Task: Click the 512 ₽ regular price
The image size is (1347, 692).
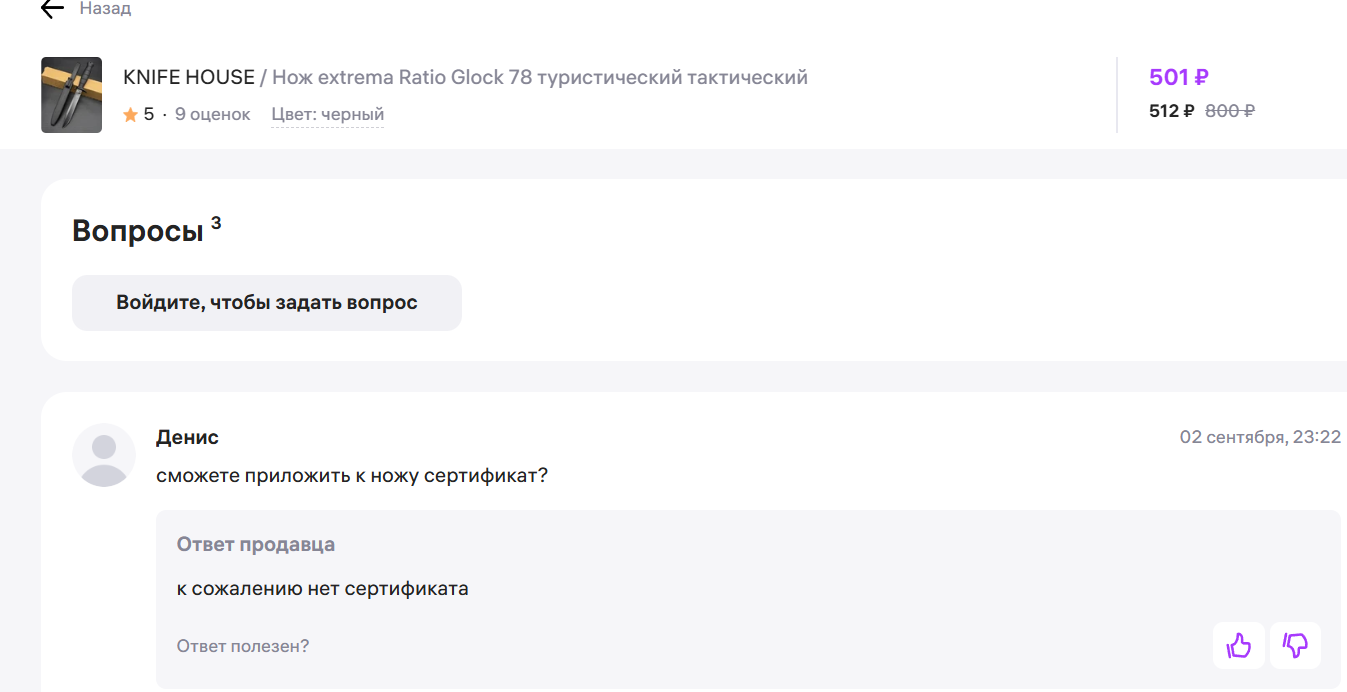Action: 1171,111
